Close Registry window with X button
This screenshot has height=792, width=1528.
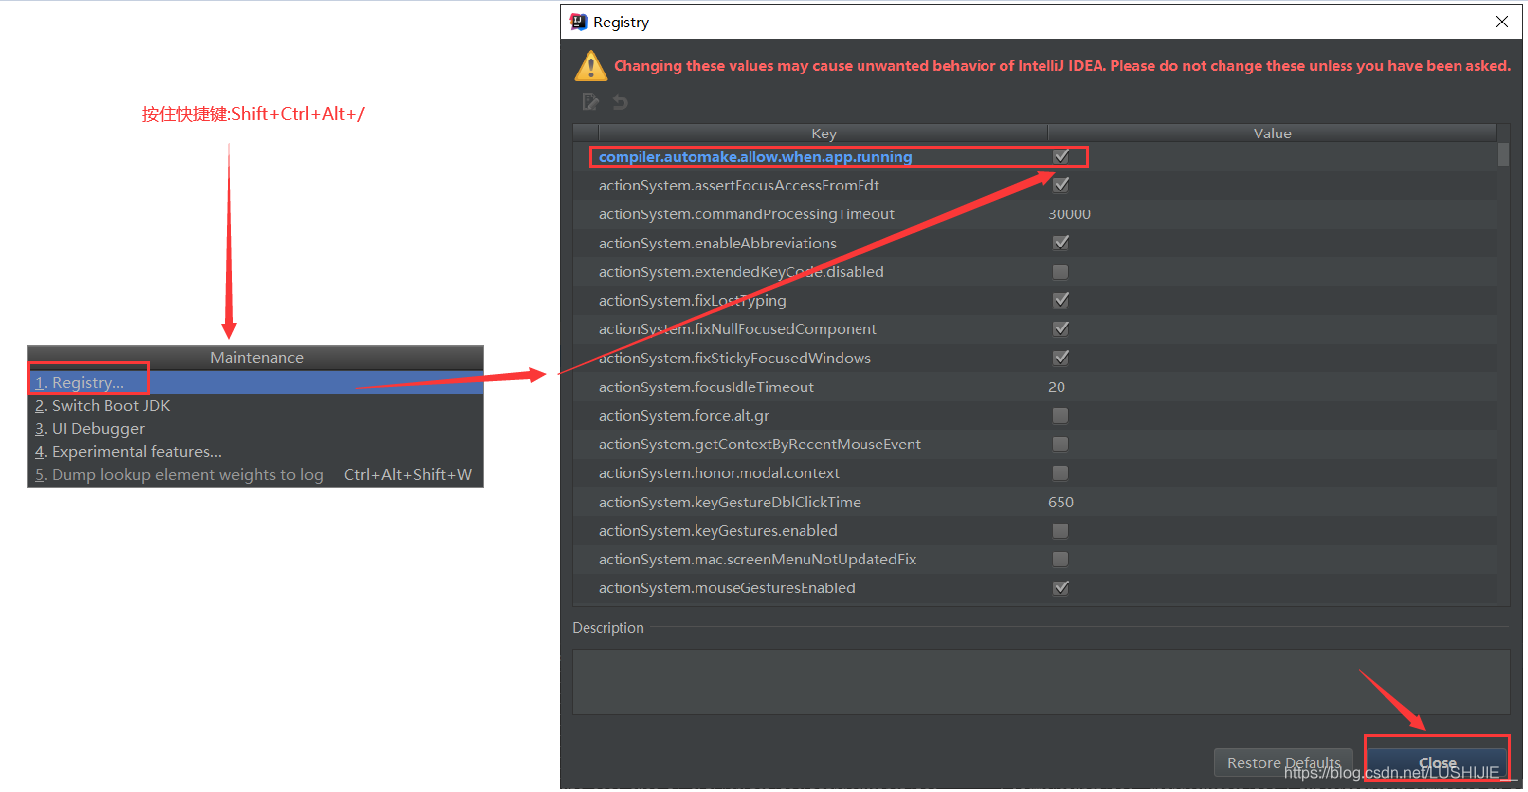pyautogui.click(x=1501, y=21)
